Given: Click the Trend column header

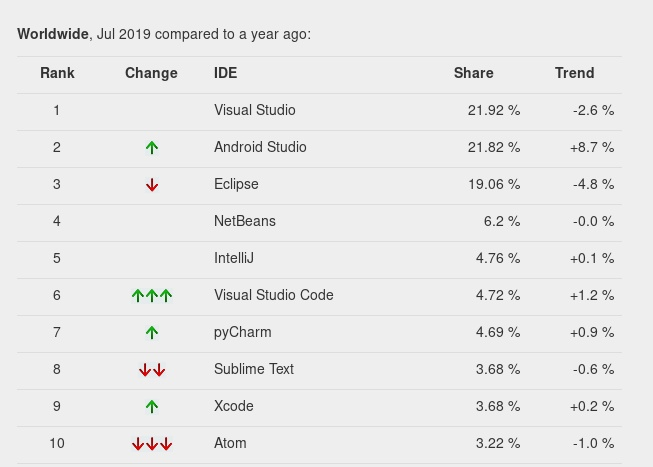Looking at the screenshot, I should (x=574, y=73).
